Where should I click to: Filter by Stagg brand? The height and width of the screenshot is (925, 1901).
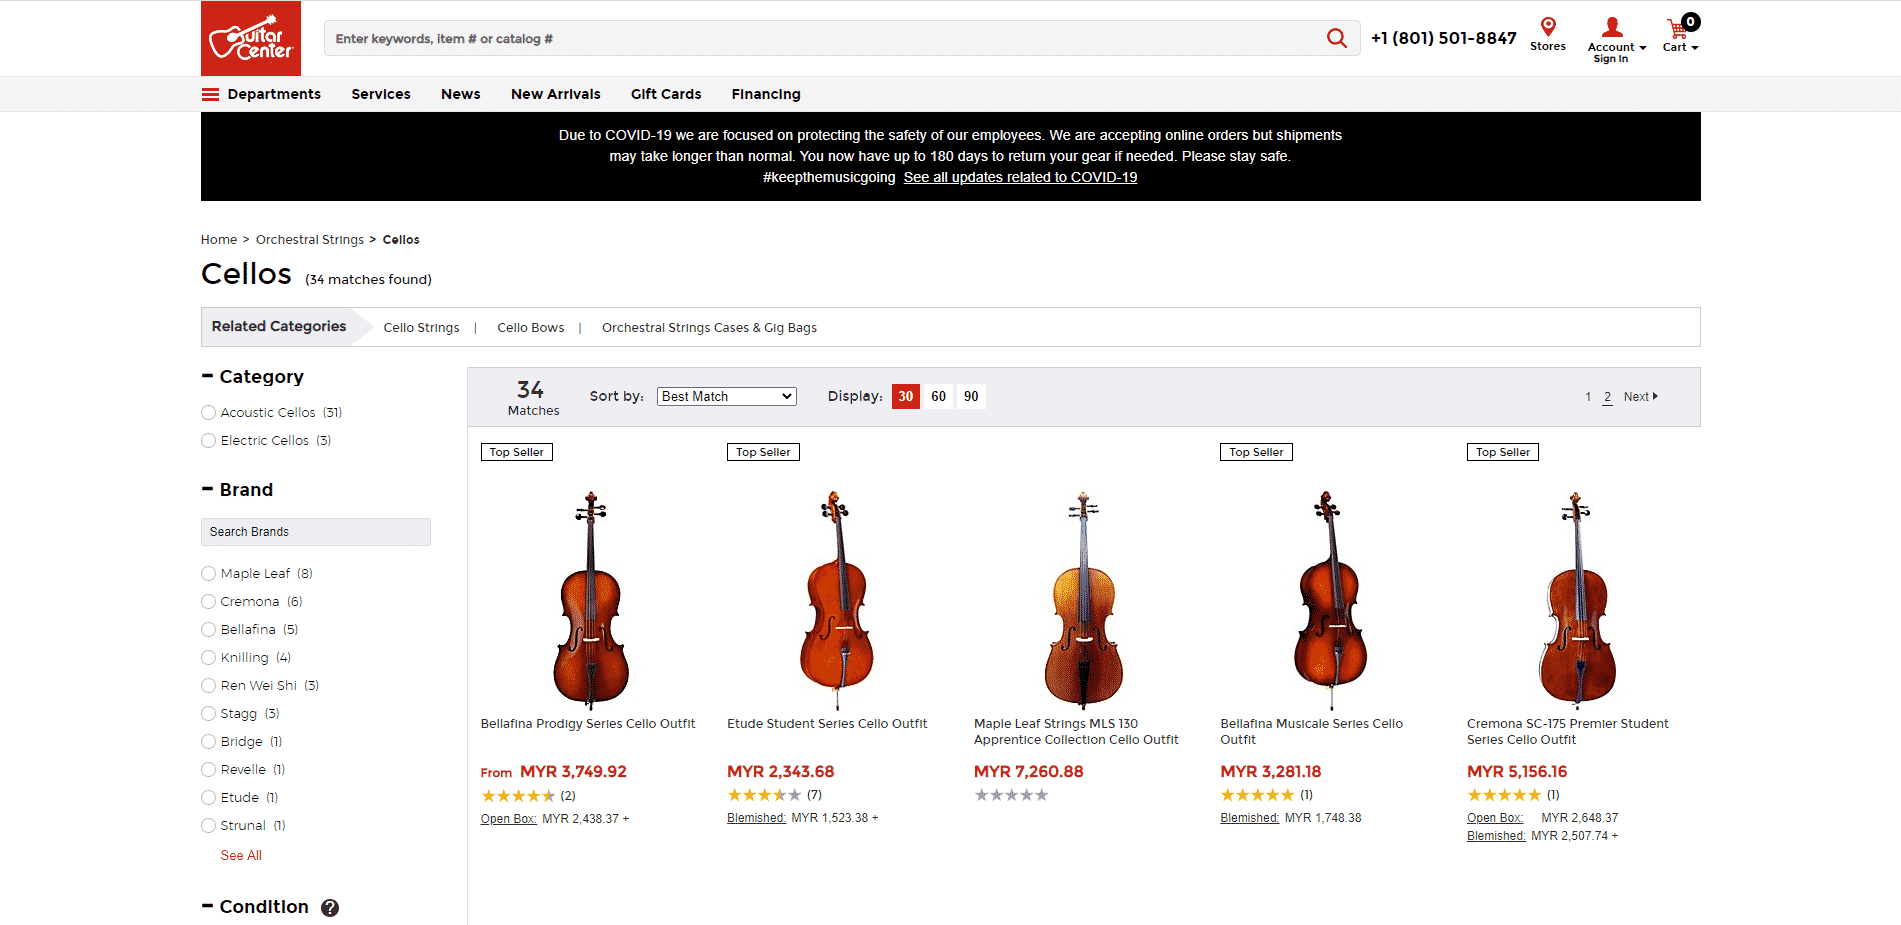click(x=208, y=713)
